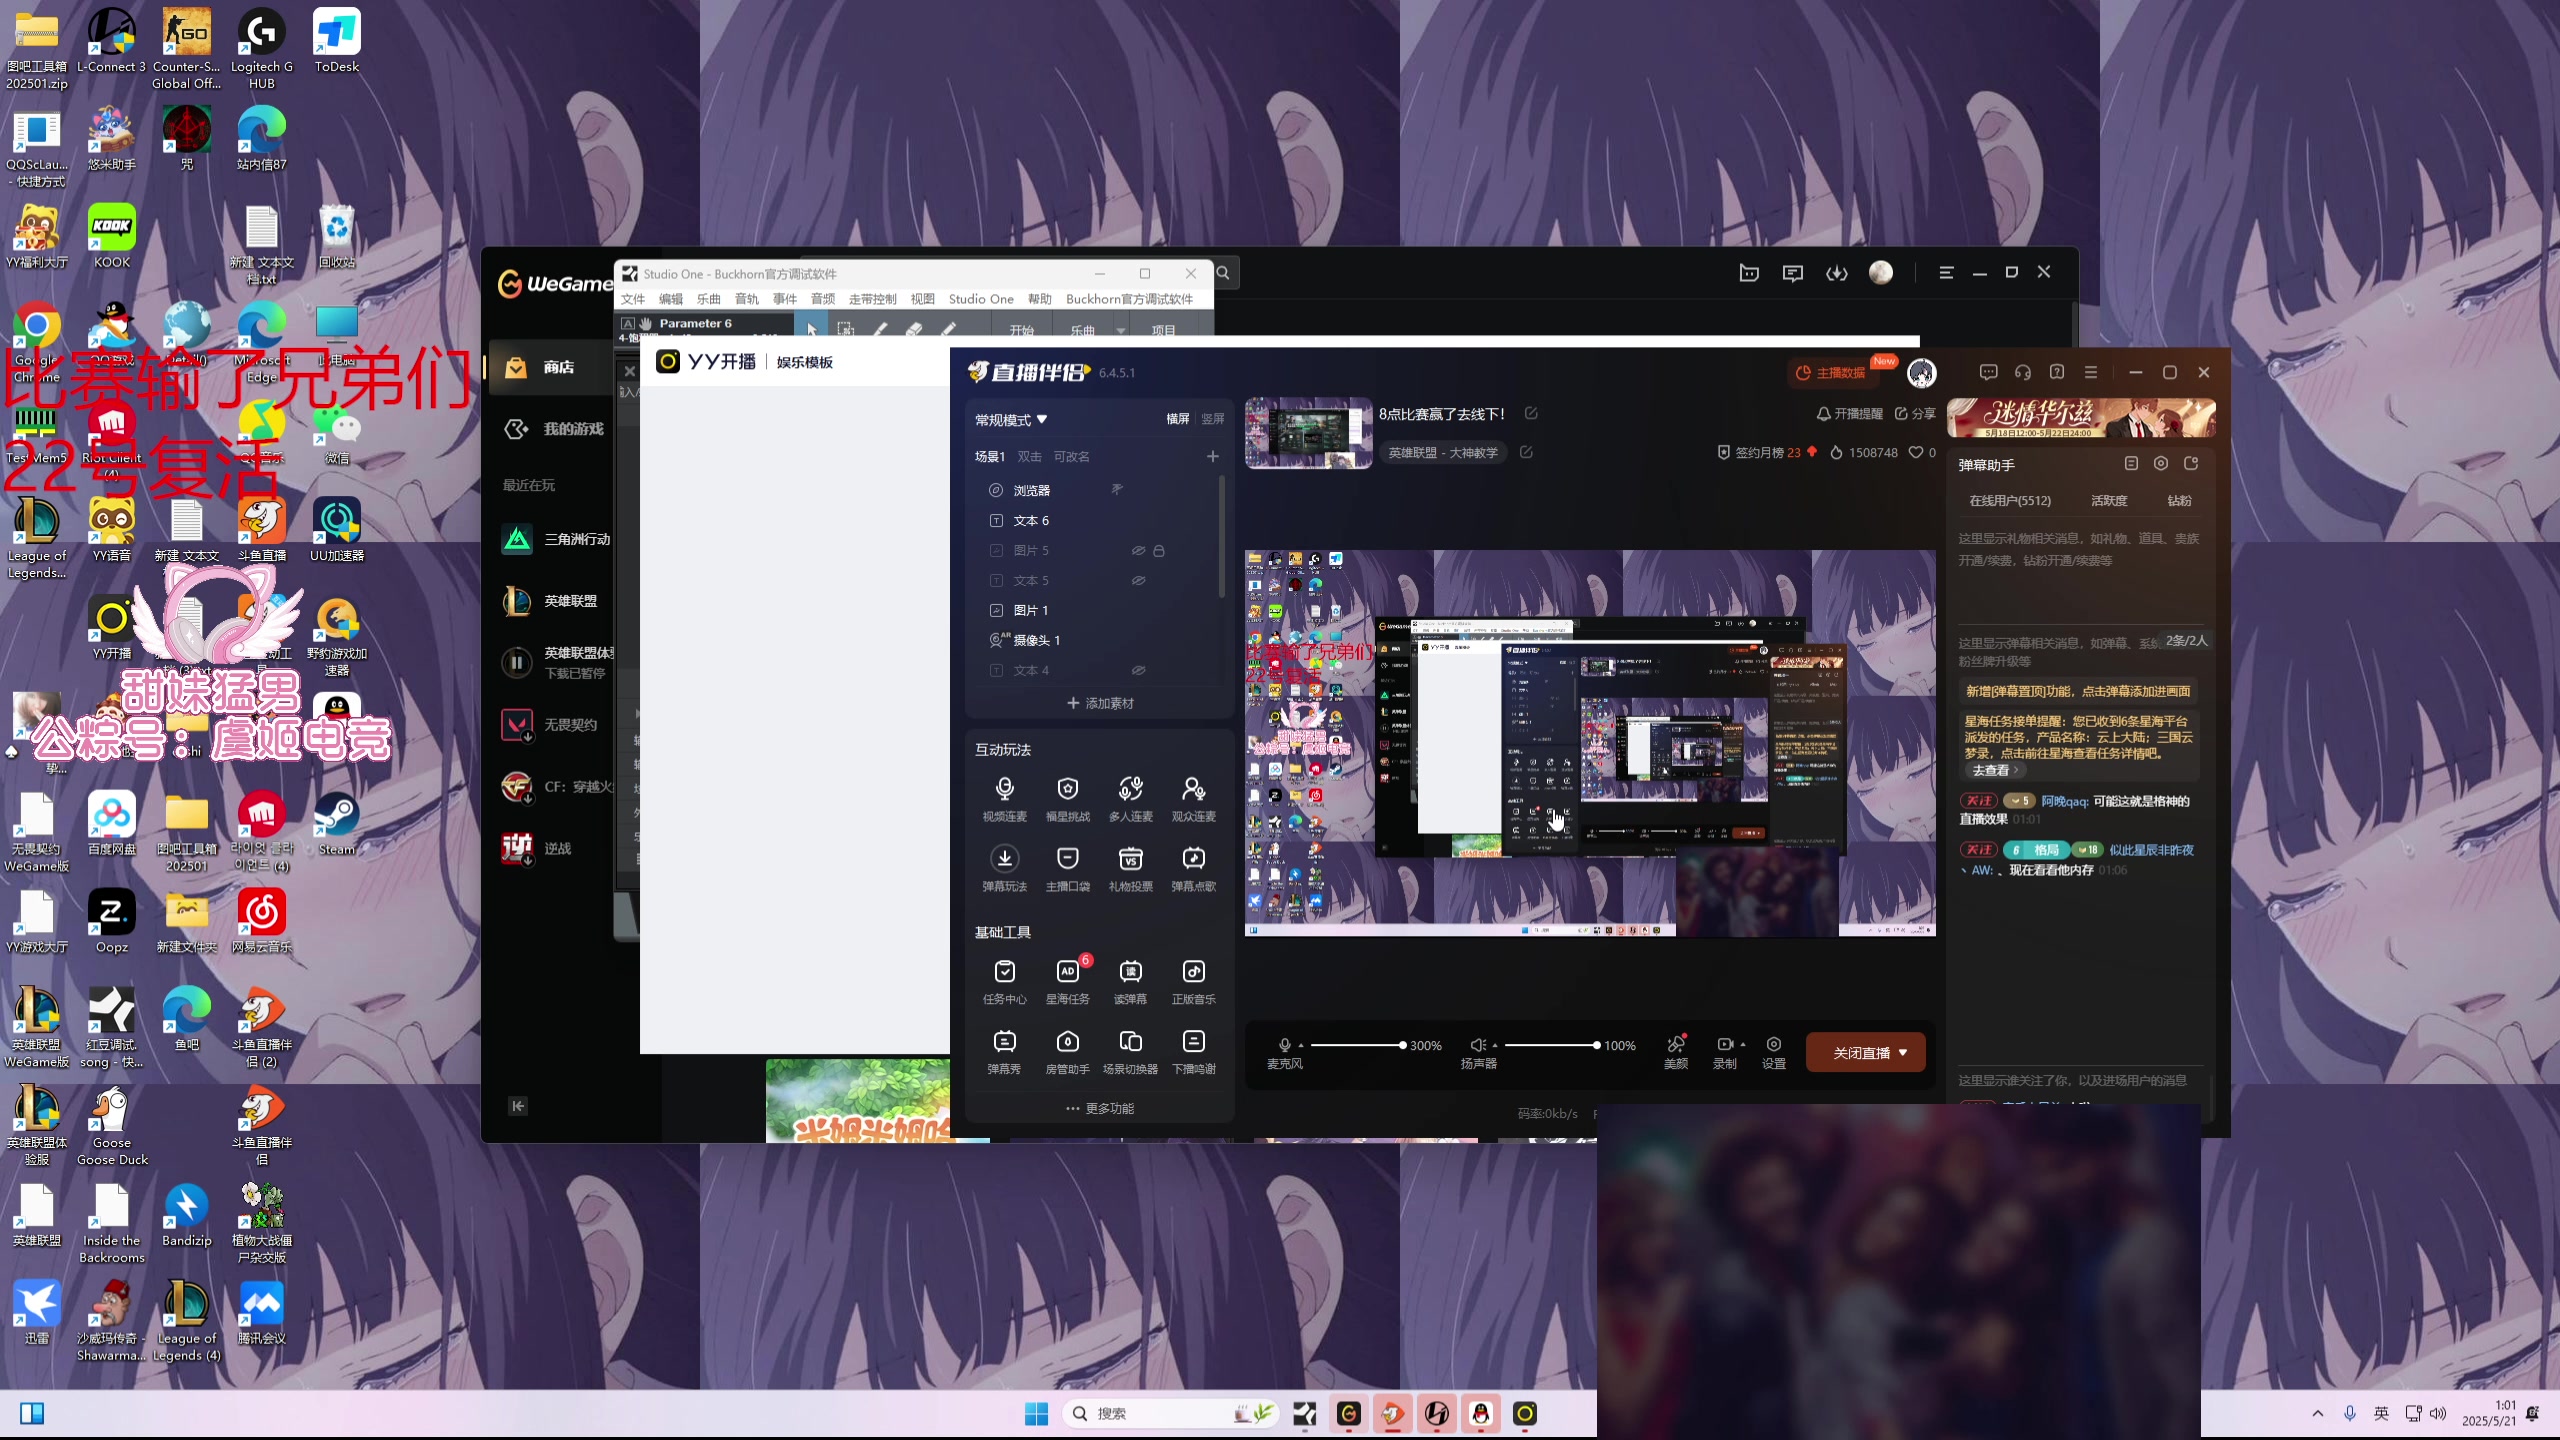Open 场景切换器 scene switcher
The width and height of the screenshot is (2560, 1440).
point(1130,1052)
